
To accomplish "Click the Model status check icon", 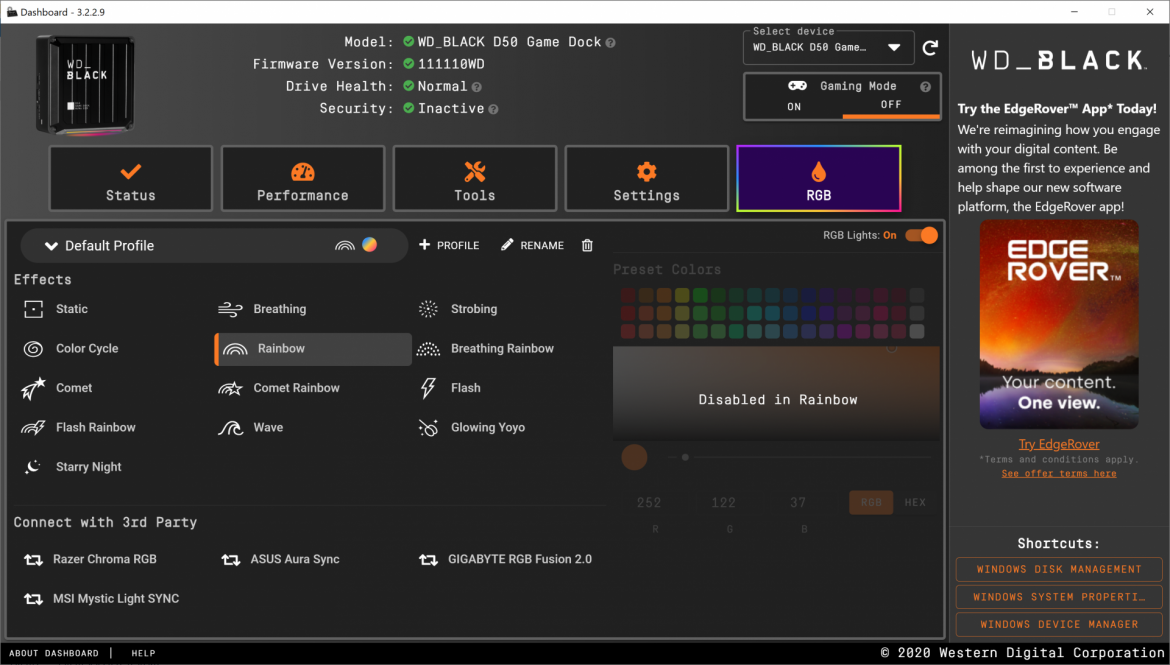I will (408, 42).
